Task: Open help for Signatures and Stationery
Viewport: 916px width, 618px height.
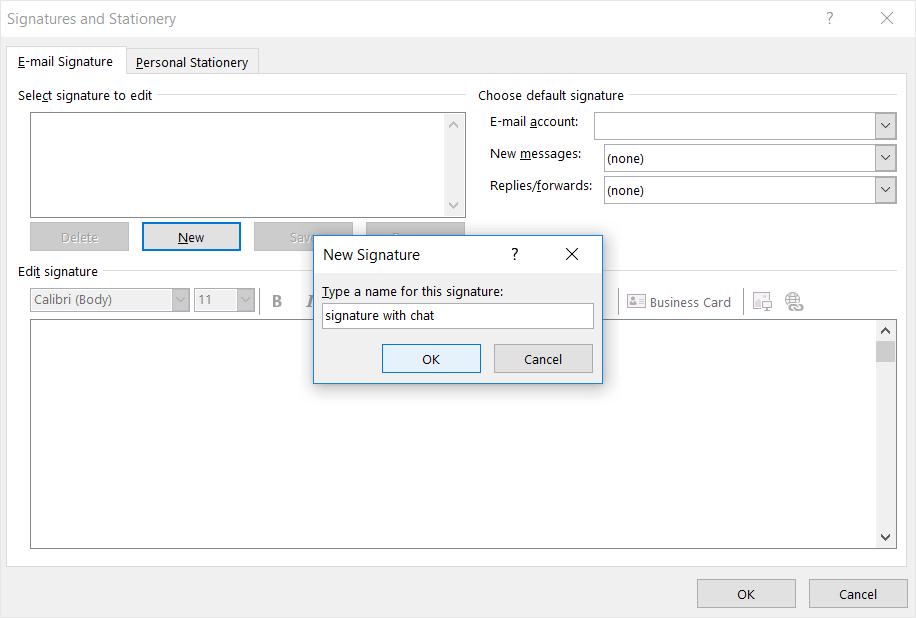Action: [829, 18]
